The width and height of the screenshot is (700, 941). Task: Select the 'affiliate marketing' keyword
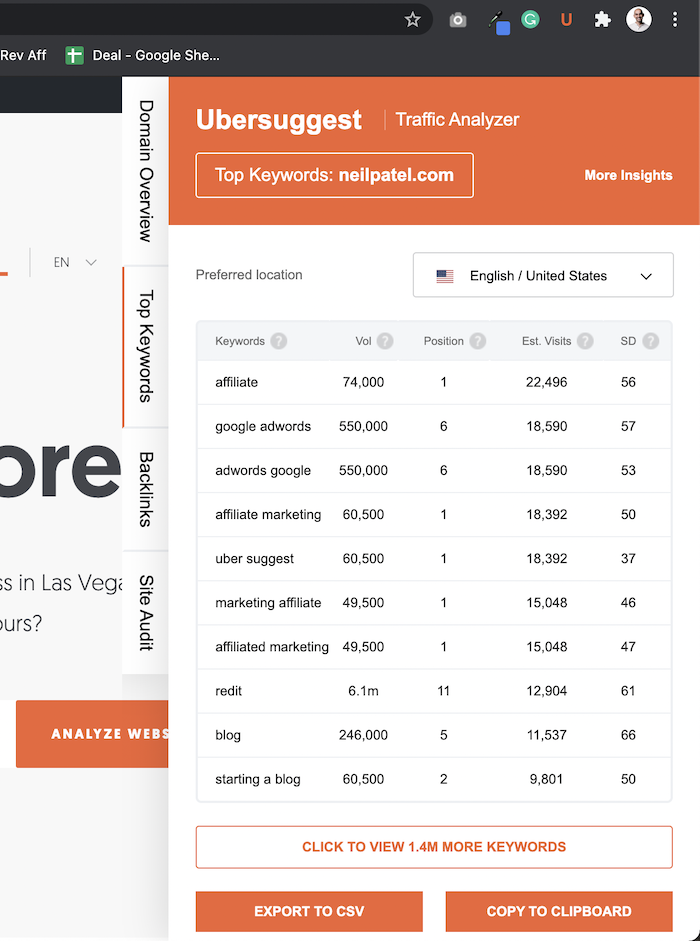[x=268, y=515]
